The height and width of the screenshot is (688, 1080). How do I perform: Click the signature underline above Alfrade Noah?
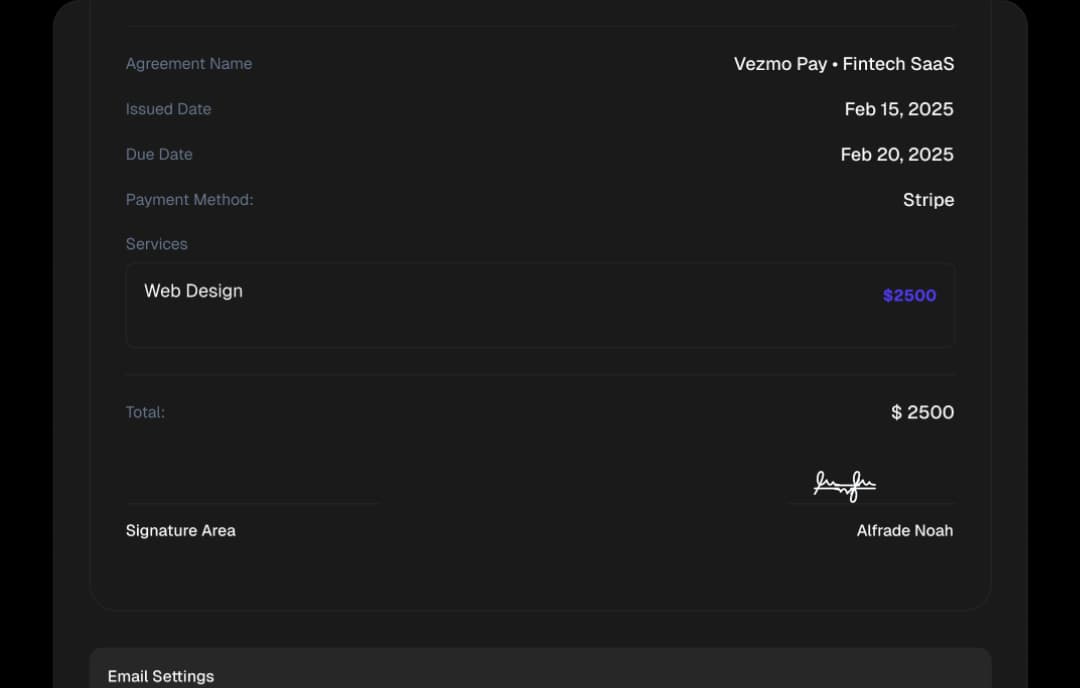pos(870,503)
